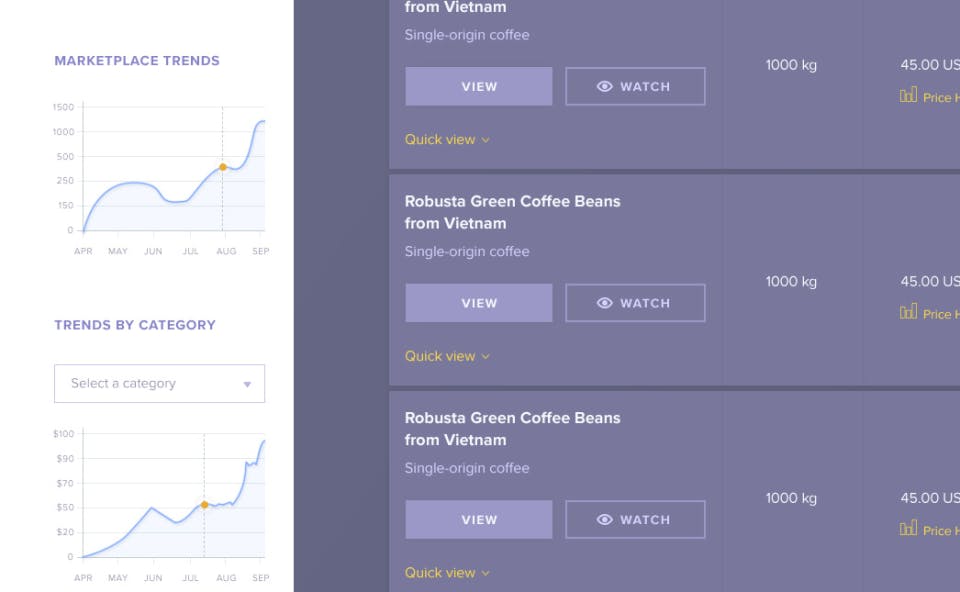
Task: Click Trends by Category heading
Action: coord(135,325)
